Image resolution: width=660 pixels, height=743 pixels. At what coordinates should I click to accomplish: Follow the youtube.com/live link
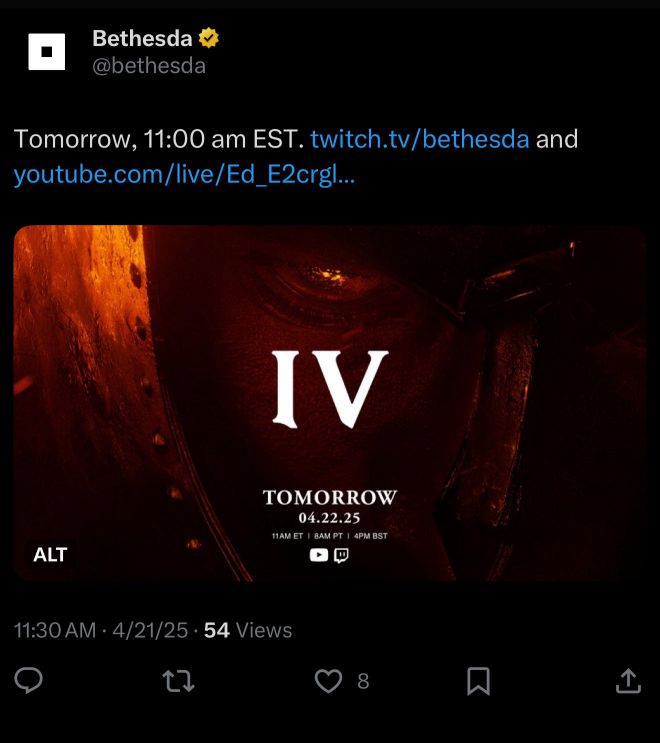click(184, 174)
